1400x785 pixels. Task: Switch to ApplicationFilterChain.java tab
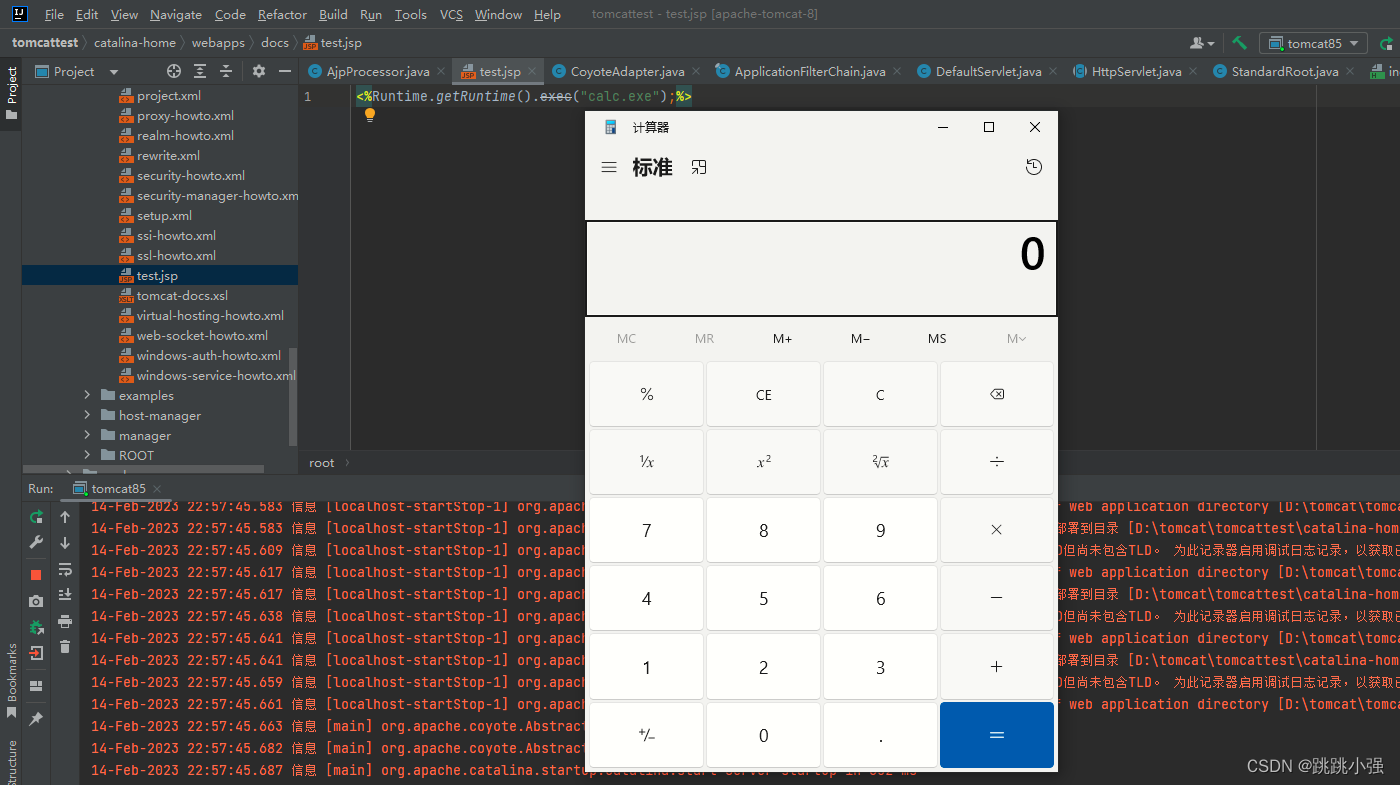(x=809, y=71)
